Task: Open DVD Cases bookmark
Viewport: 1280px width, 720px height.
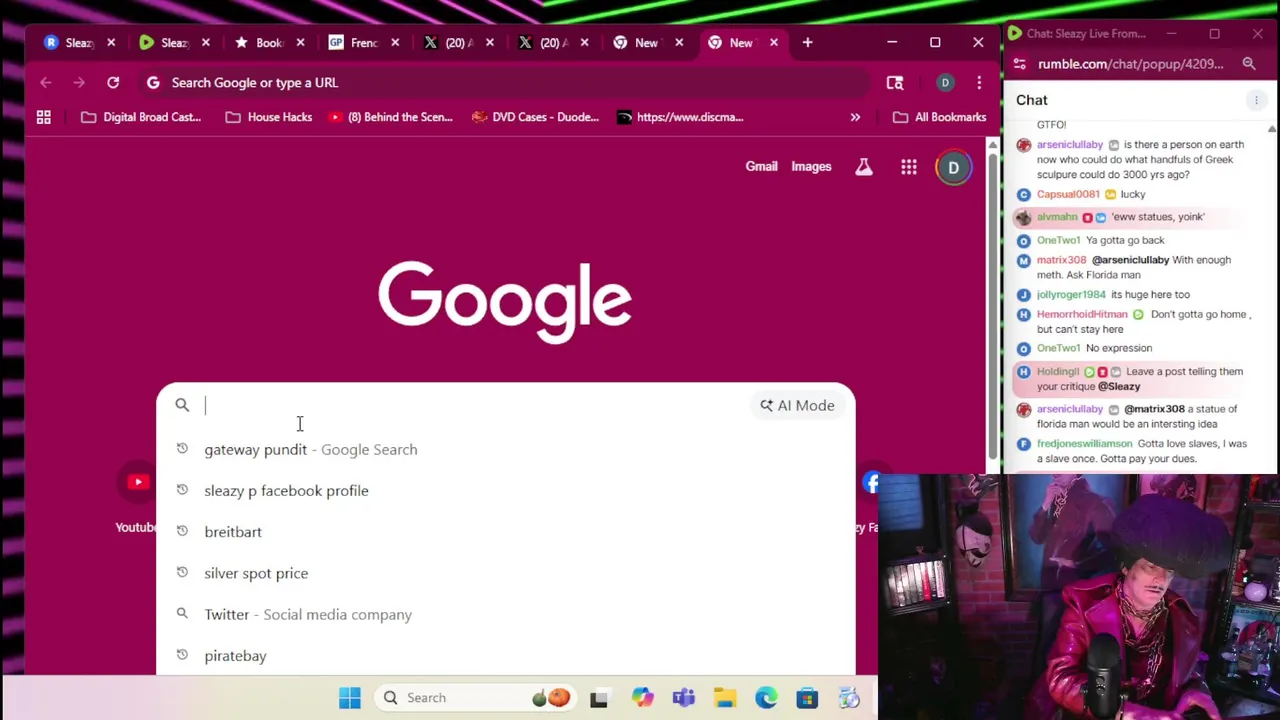Action: [x=535, y=117]
